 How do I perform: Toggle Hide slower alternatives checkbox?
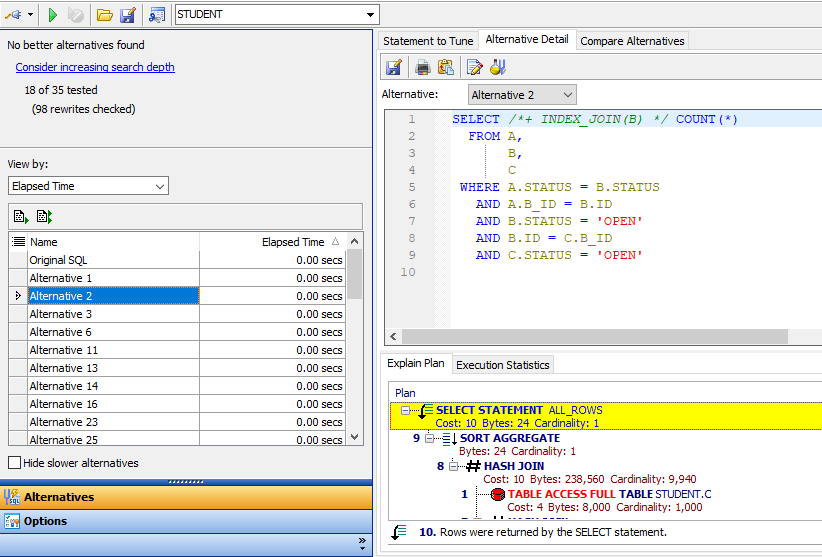pos(15,463)
